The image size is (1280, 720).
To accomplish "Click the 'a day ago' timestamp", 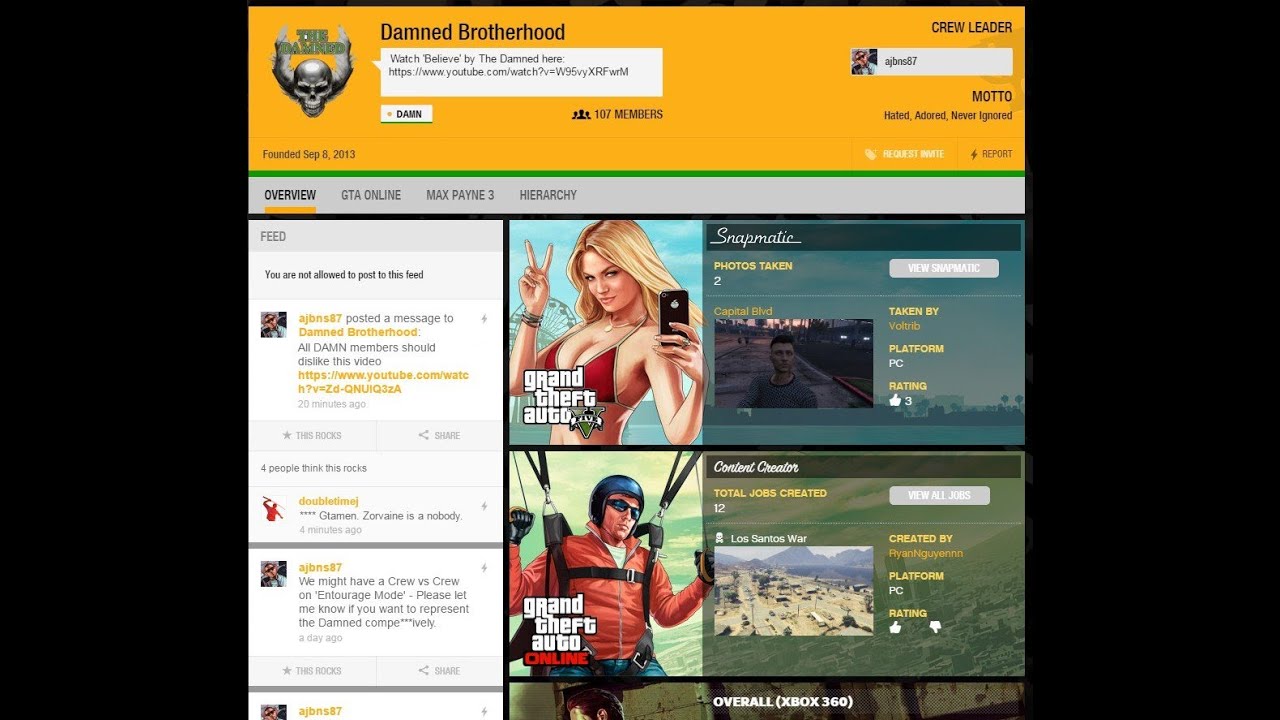I will tap(320, 638).
